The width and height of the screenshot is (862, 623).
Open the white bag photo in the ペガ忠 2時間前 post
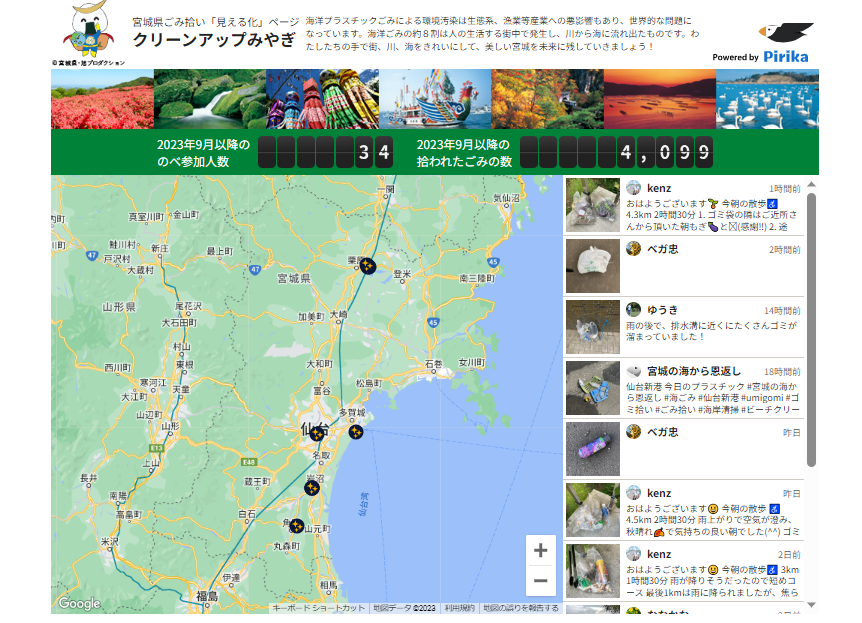593,266
